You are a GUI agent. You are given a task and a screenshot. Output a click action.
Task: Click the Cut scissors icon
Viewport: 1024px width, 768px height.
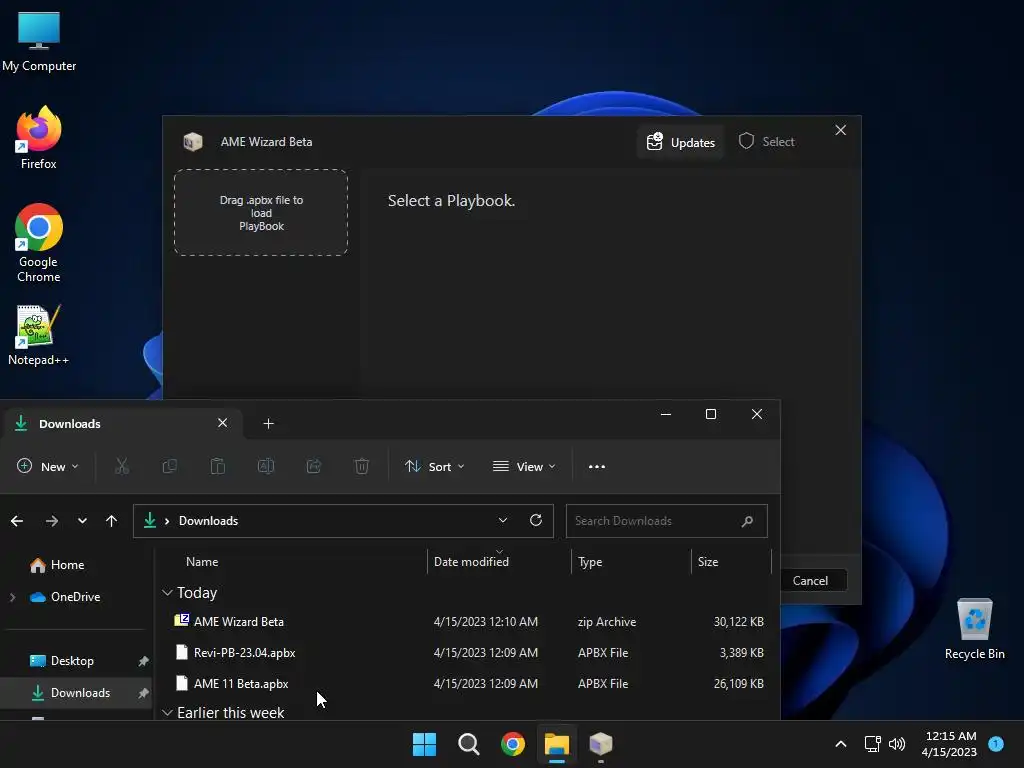point(121,466)
